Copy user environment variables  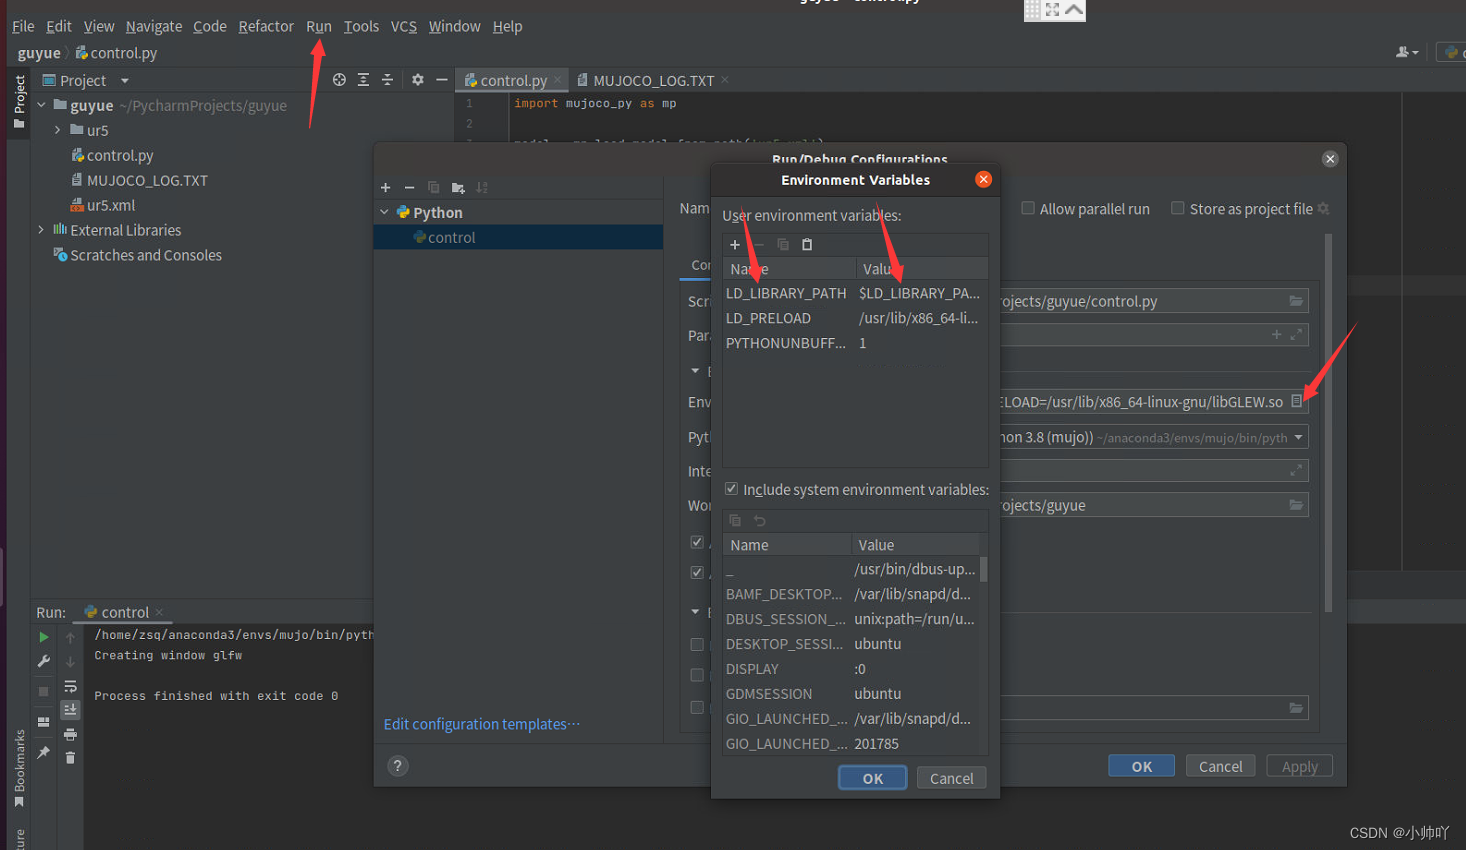(783, 245)
